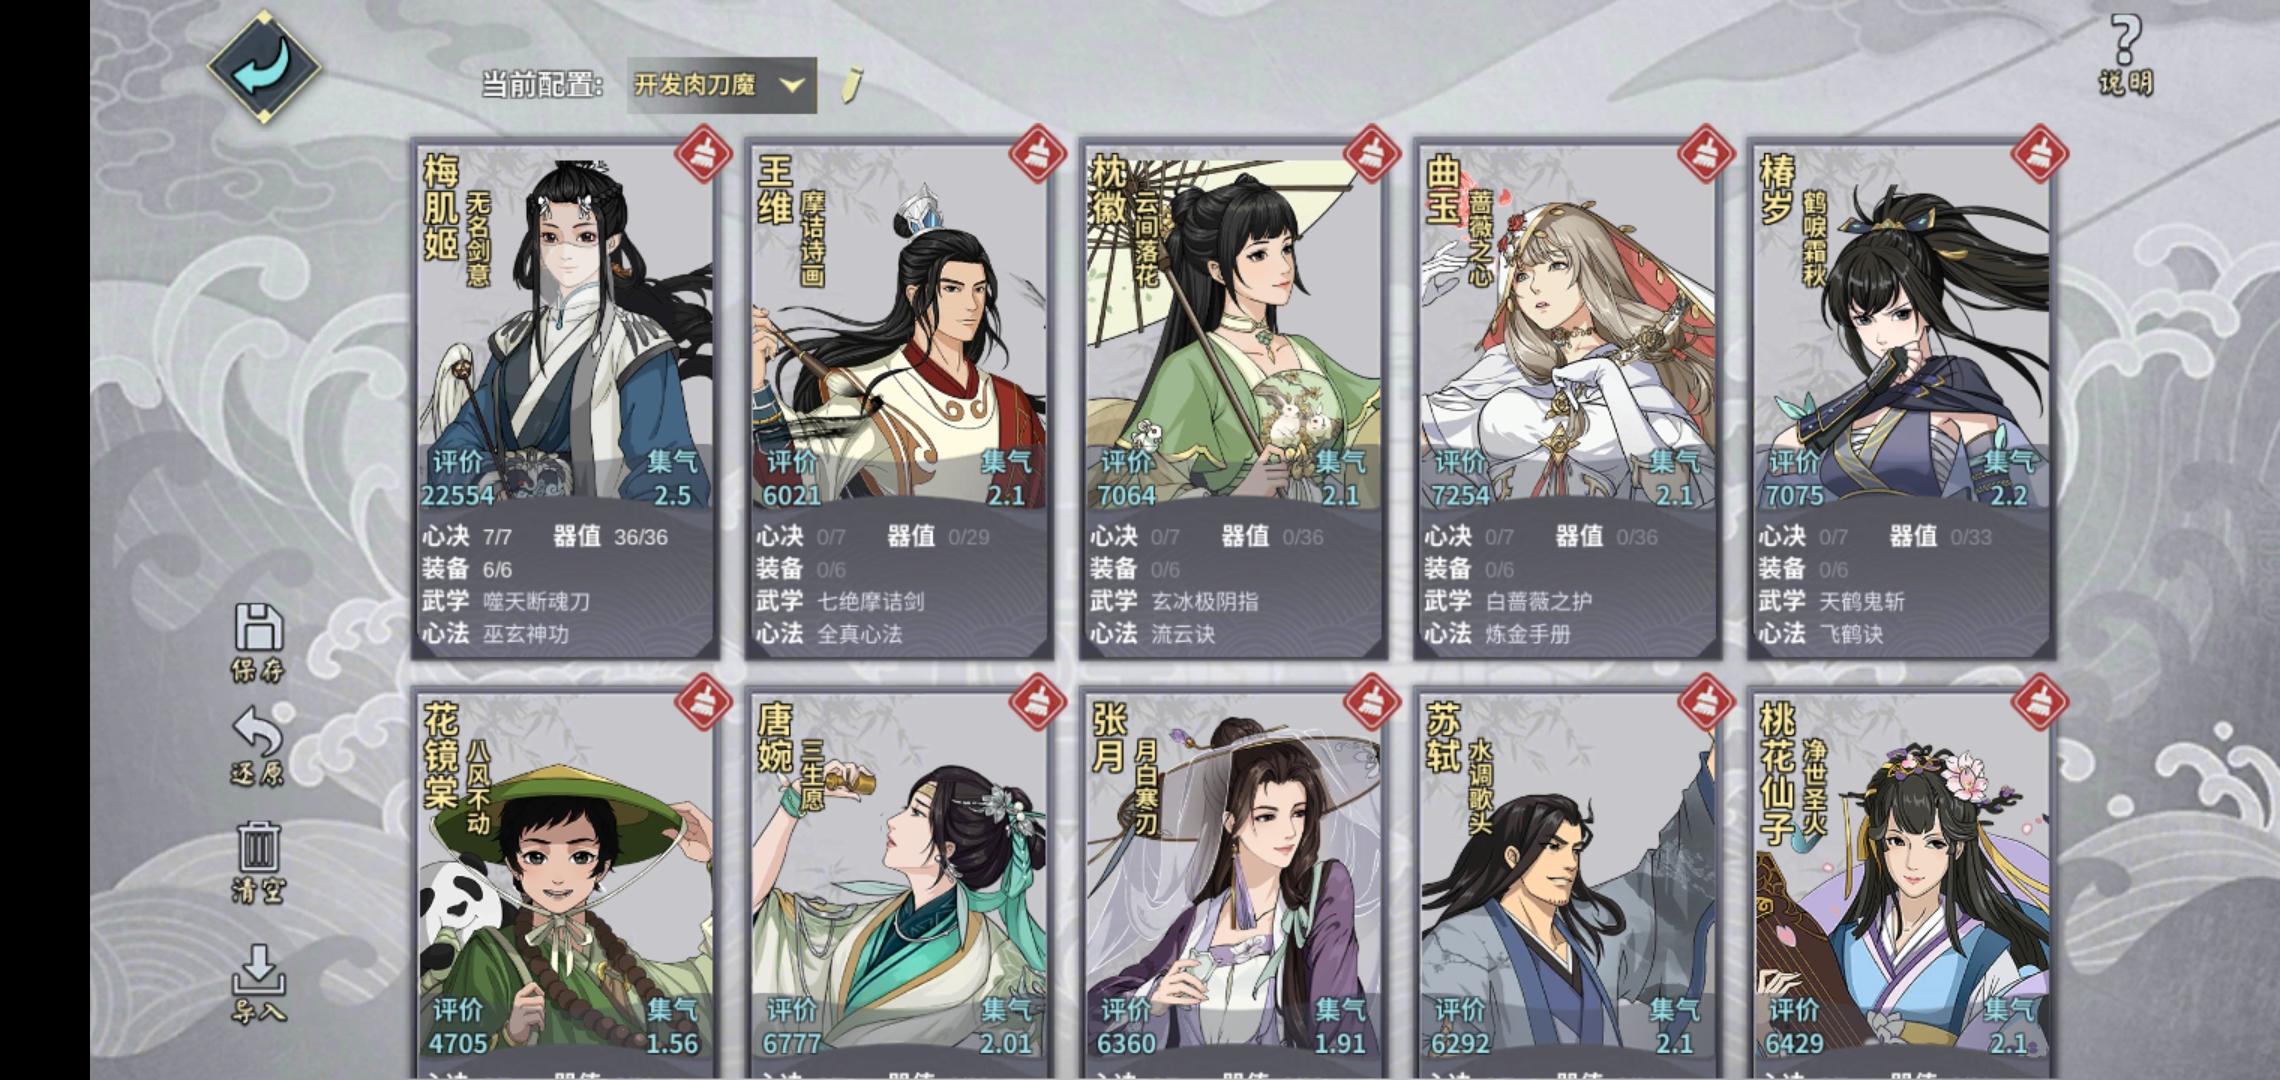Clear 椿岁 card with red broom icon

pyautogui.click(x=2040, y=154)
